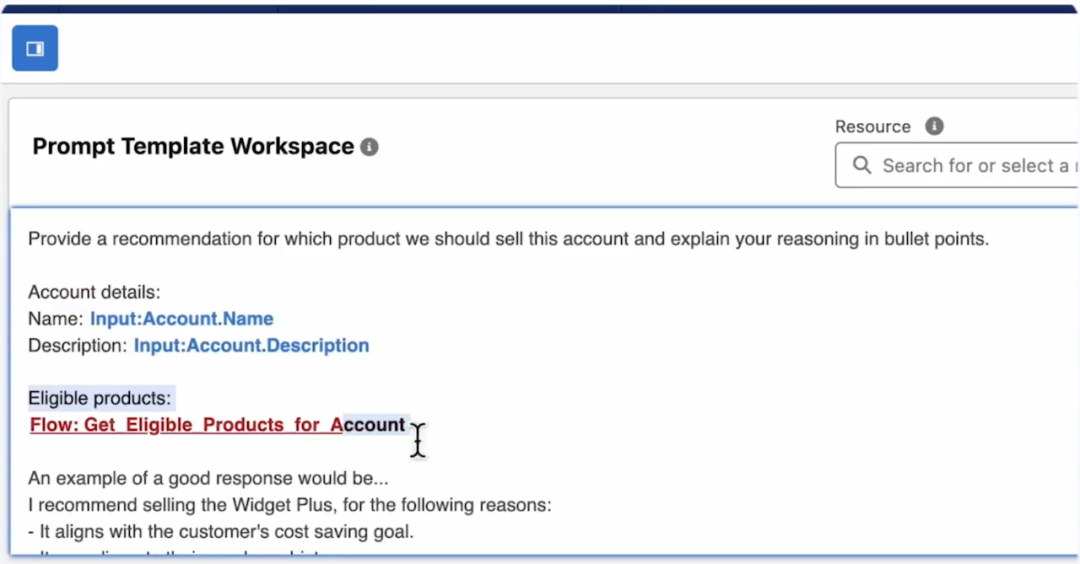This screenshot has width=1080, height=564.
Task: Click the info icon next to Resource
Action: pyautogui.click(x=934, y=126)
